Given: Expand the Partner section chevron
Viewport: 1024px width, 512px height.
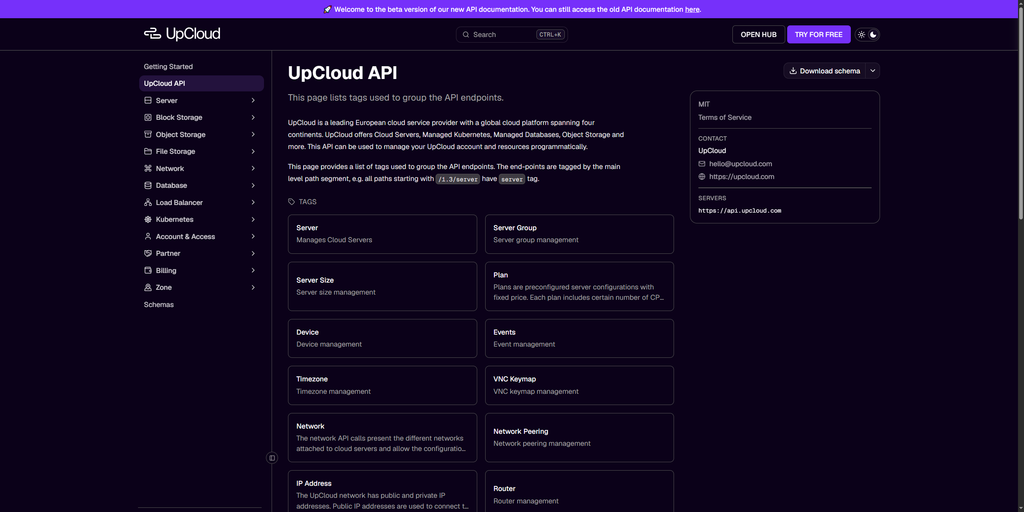Looking at the screenshot, I should point(253,253).
